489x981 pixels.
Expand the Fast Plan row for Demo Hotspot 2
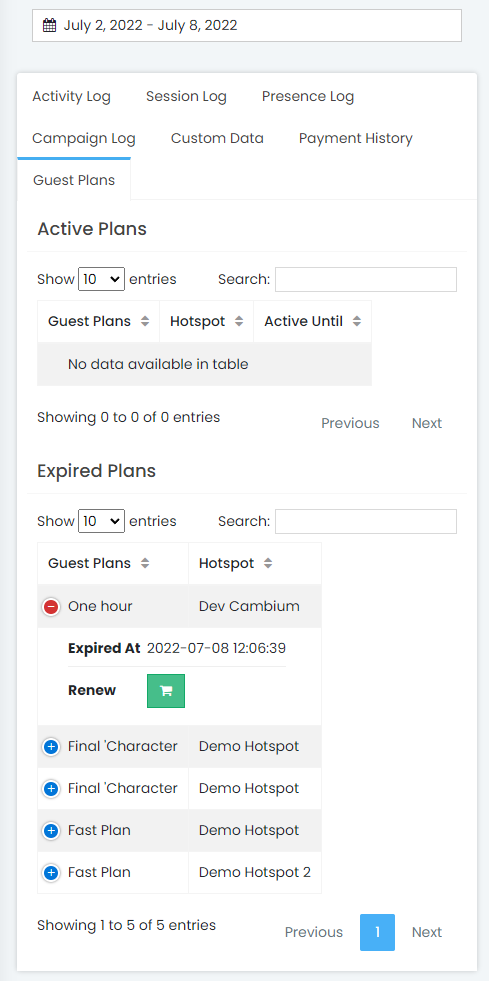51,872
